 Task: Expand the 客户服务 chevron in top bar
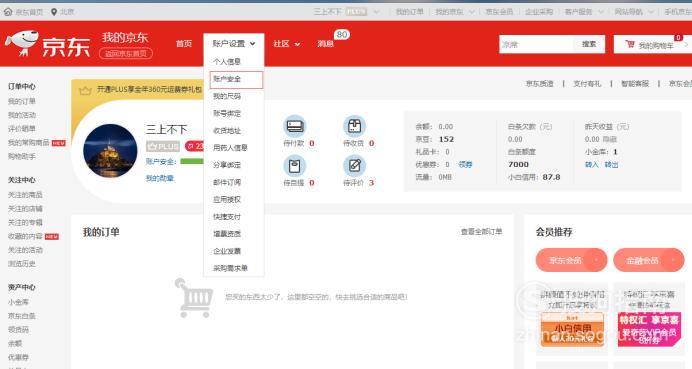click(x=601, y=12)
